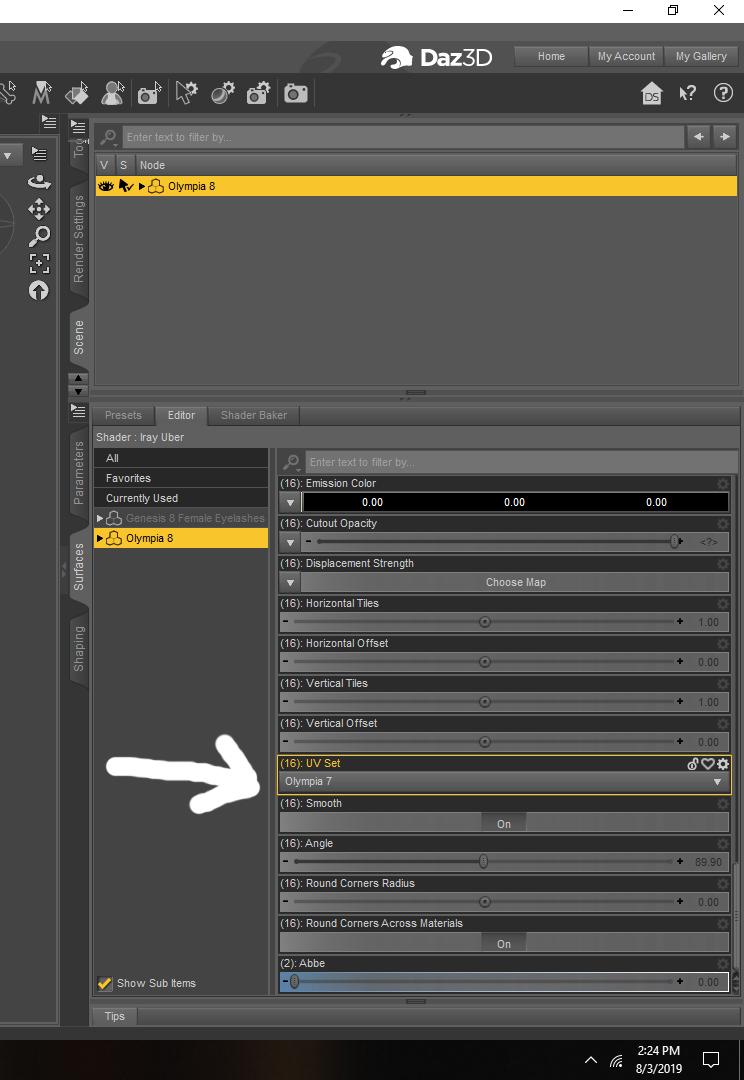Switch to the Shader Baker tab
The width and height of the screenshot is (744, 1080).
coord(254,415)
